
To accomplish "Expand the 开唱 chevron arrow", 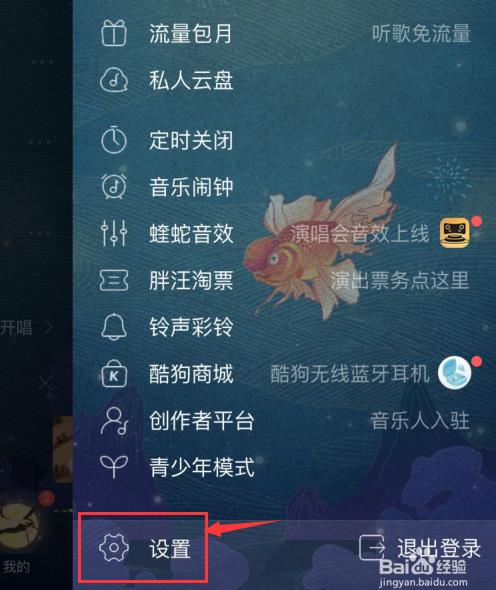I will coord(49,327).
